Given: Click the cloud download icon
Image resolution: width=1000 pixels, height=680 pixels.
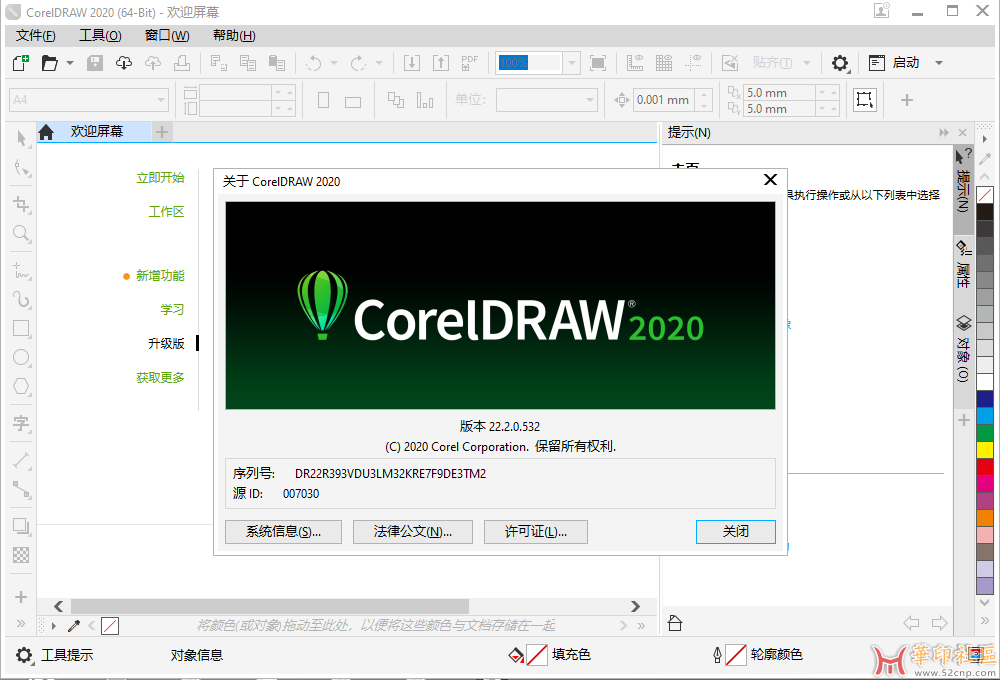Looking at the screenshot, I should tap(124, 63).
